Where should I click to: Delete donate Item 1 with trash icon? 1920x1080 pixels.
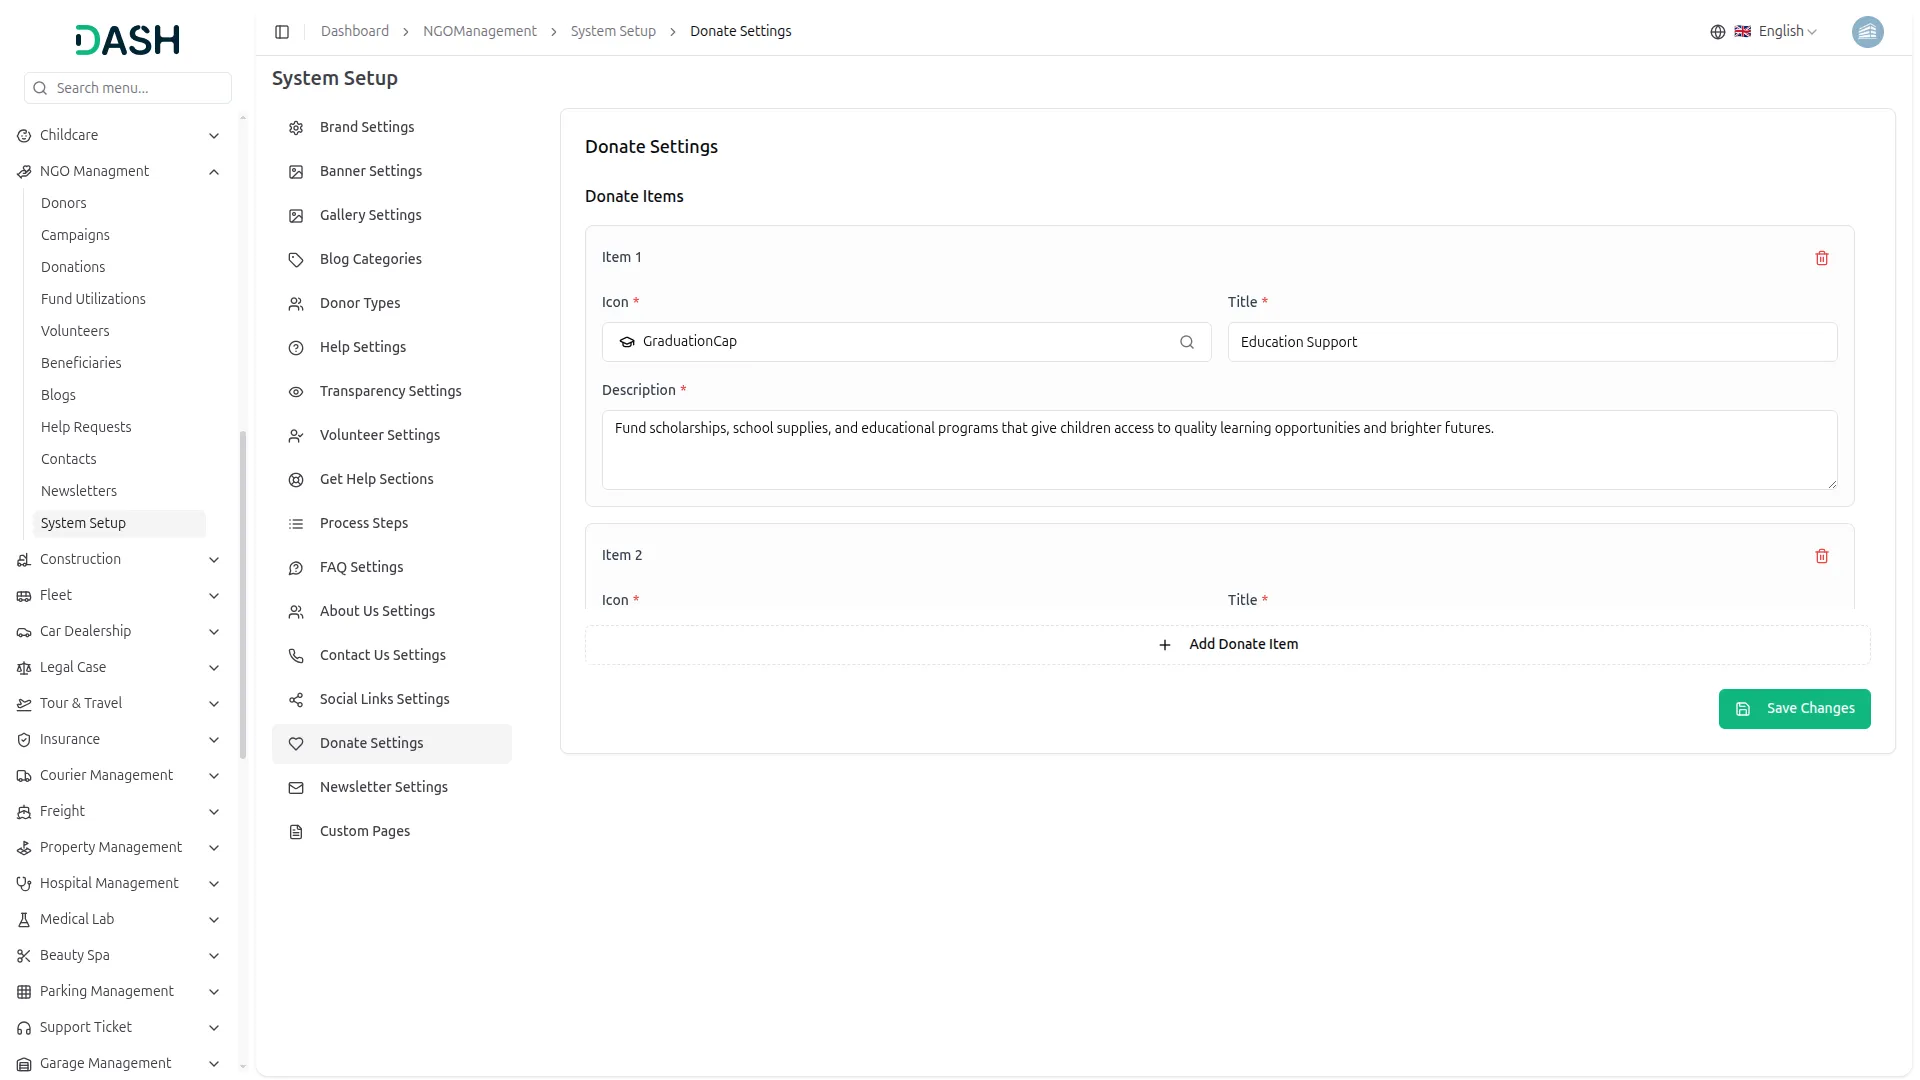1821,258
